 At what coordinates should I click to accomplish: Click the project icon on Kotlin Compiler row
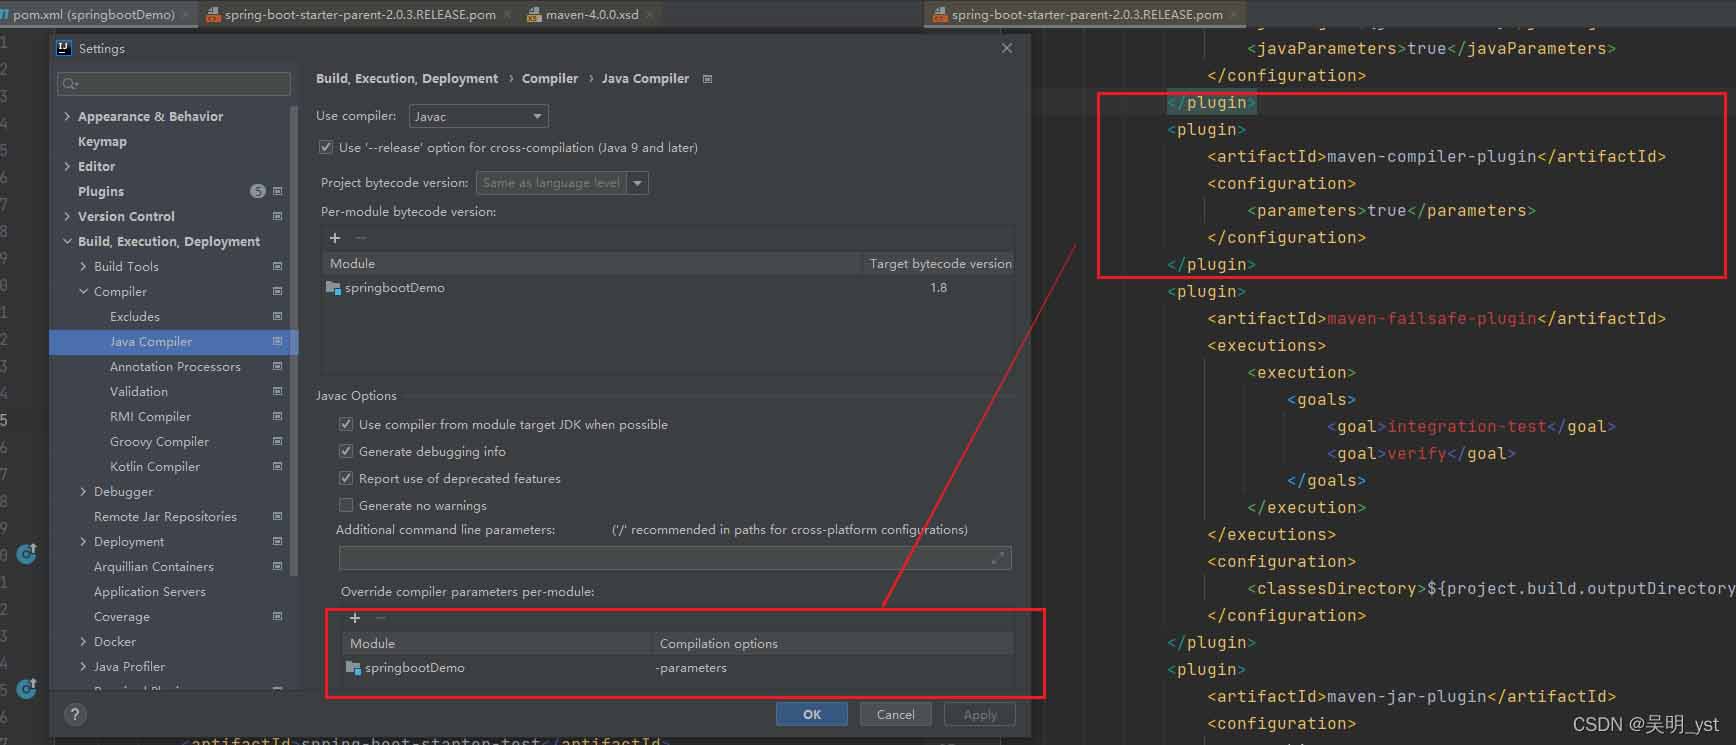tap(278, 466)
